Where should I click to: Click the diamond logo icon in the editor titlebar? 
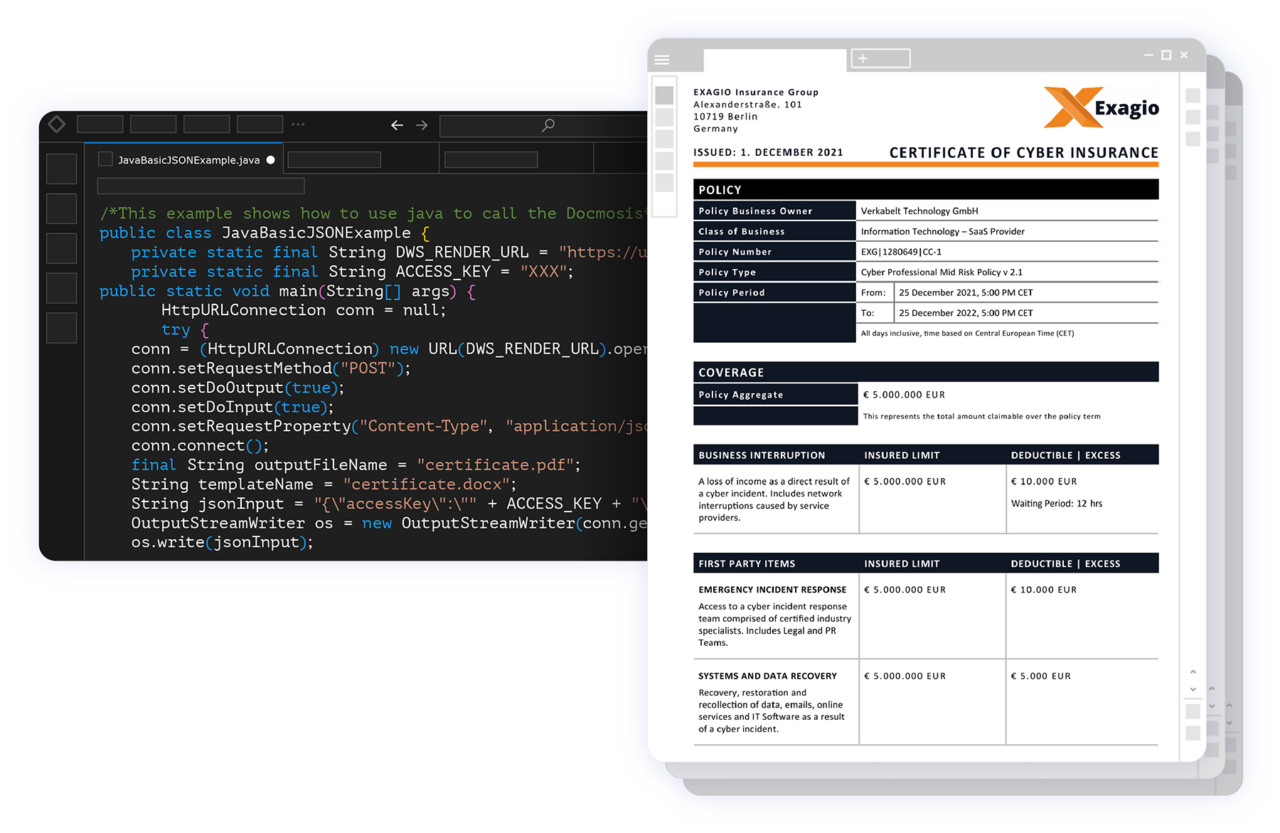56,124
